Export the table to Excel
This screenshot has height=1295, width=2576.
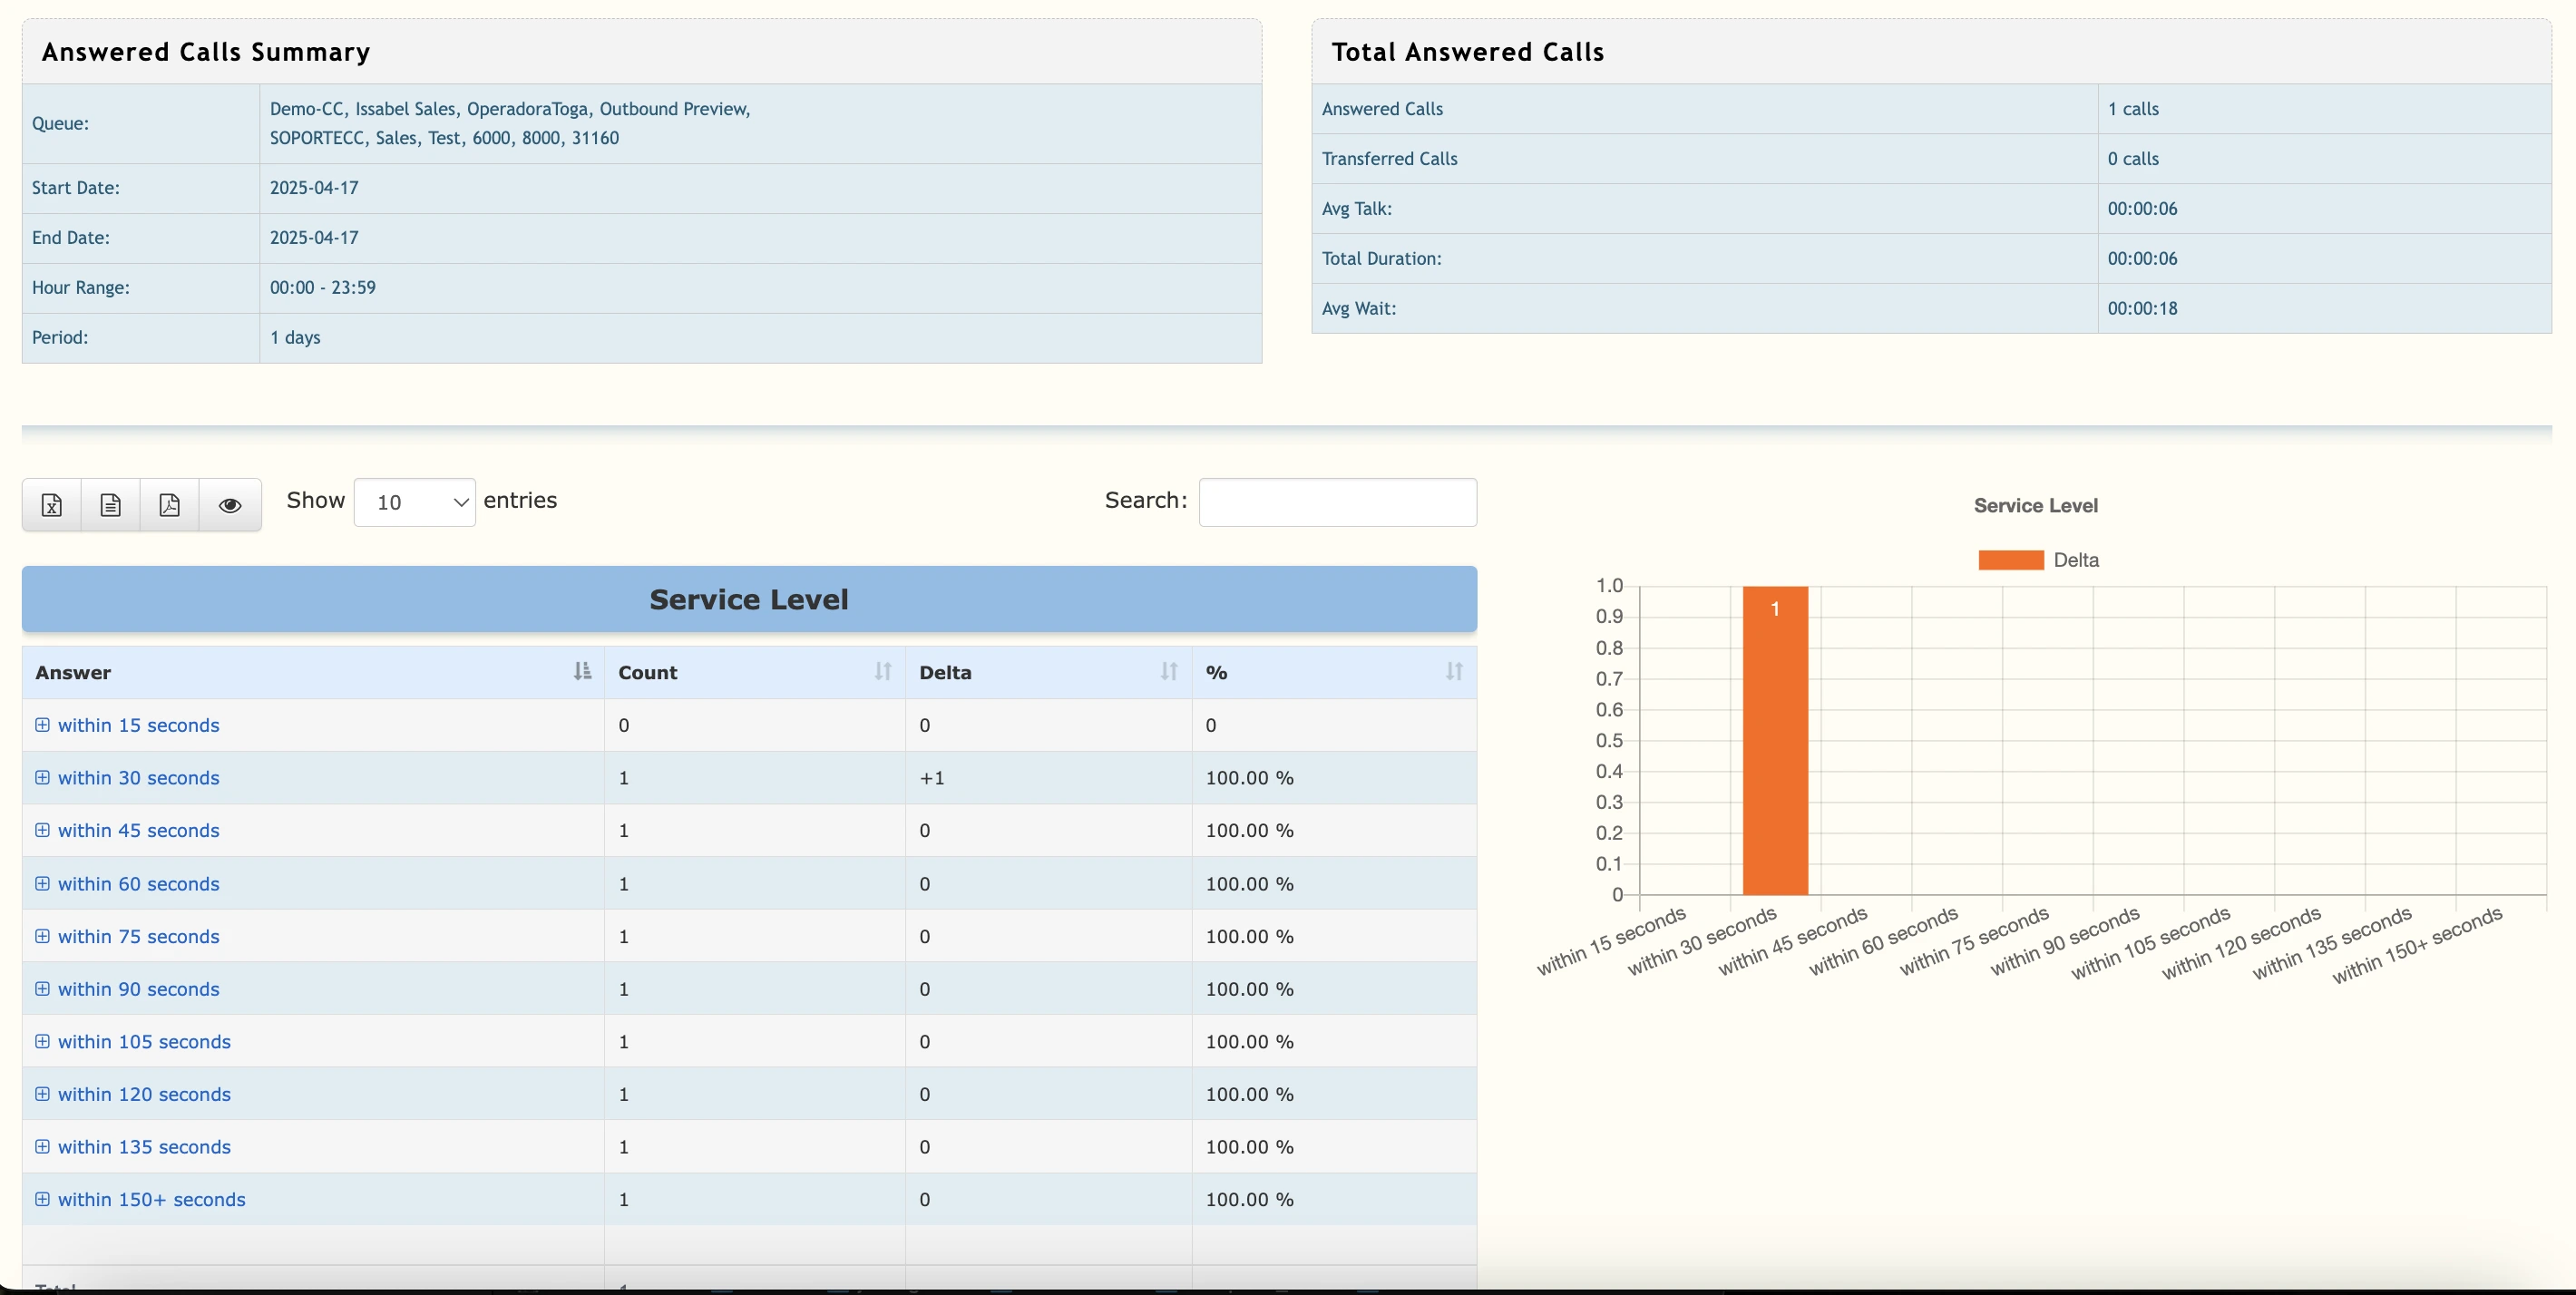point(50,505)
